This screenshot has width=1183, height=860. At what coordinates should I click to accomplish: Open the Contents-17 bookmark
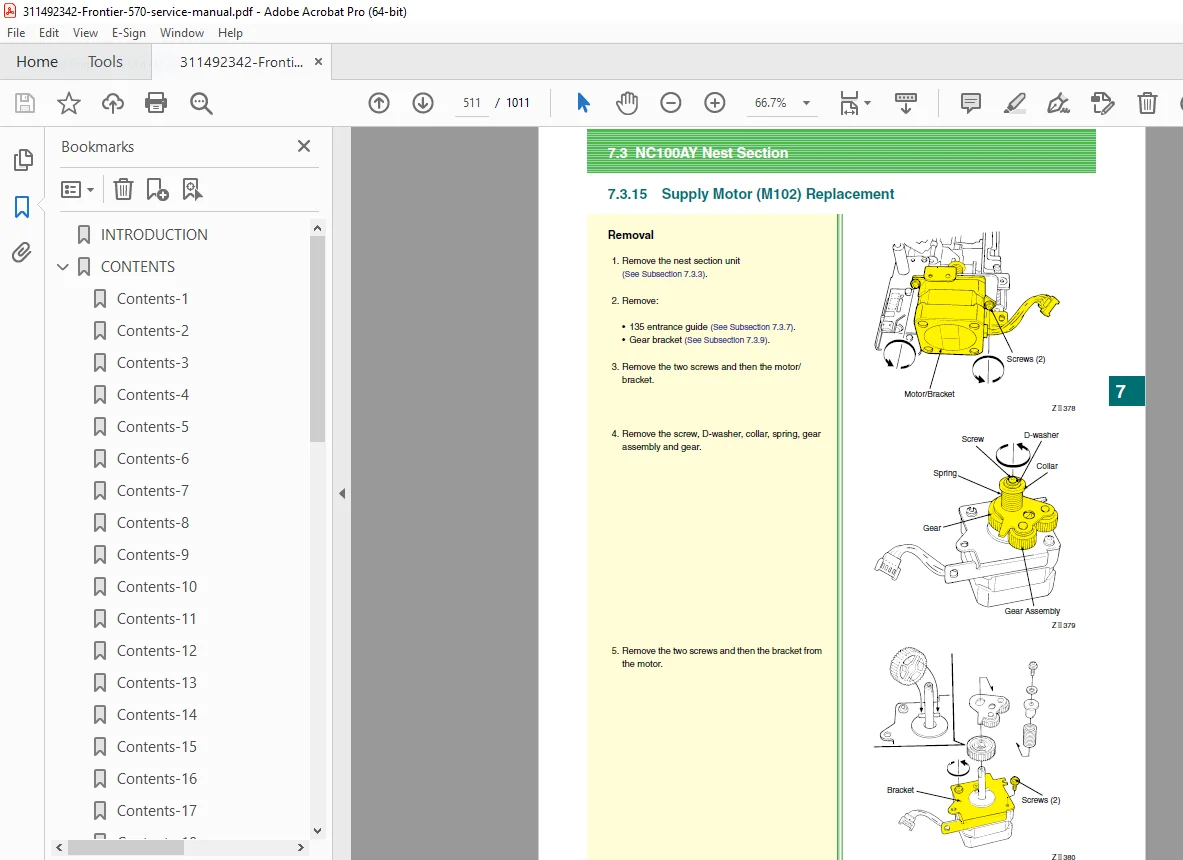(157, 811)
